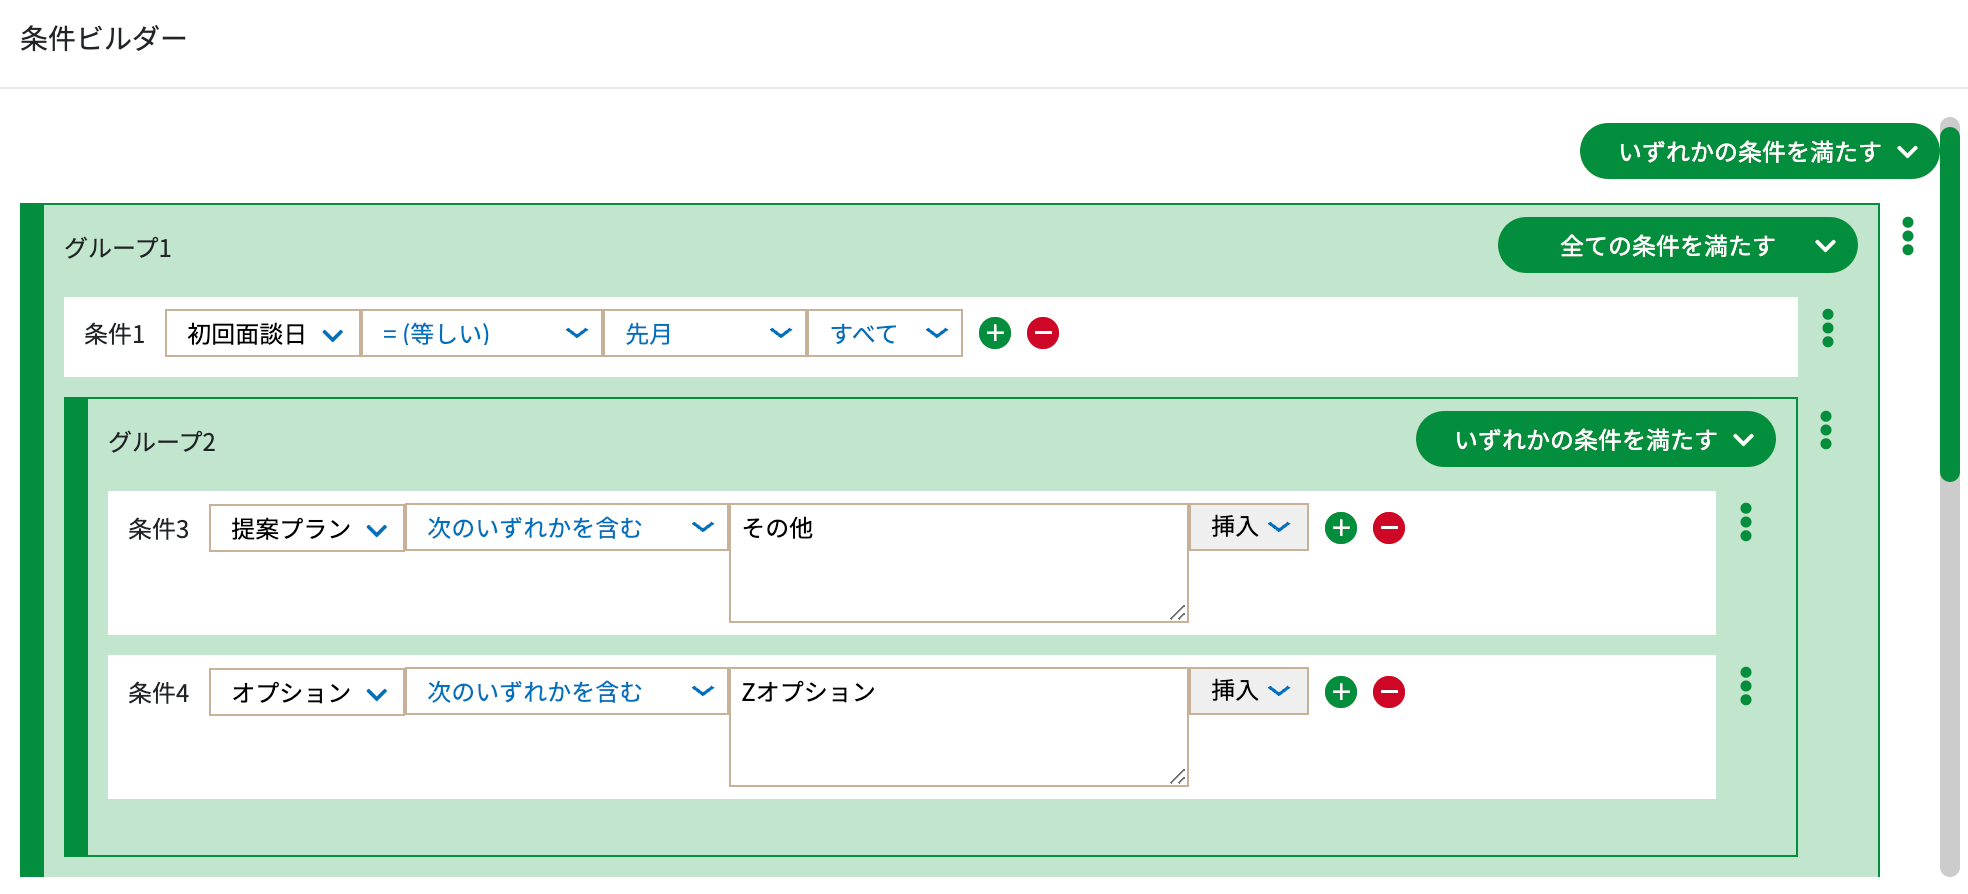
Task: Change the =(等しい) operator dropdown
Action: tap(482, 333)
